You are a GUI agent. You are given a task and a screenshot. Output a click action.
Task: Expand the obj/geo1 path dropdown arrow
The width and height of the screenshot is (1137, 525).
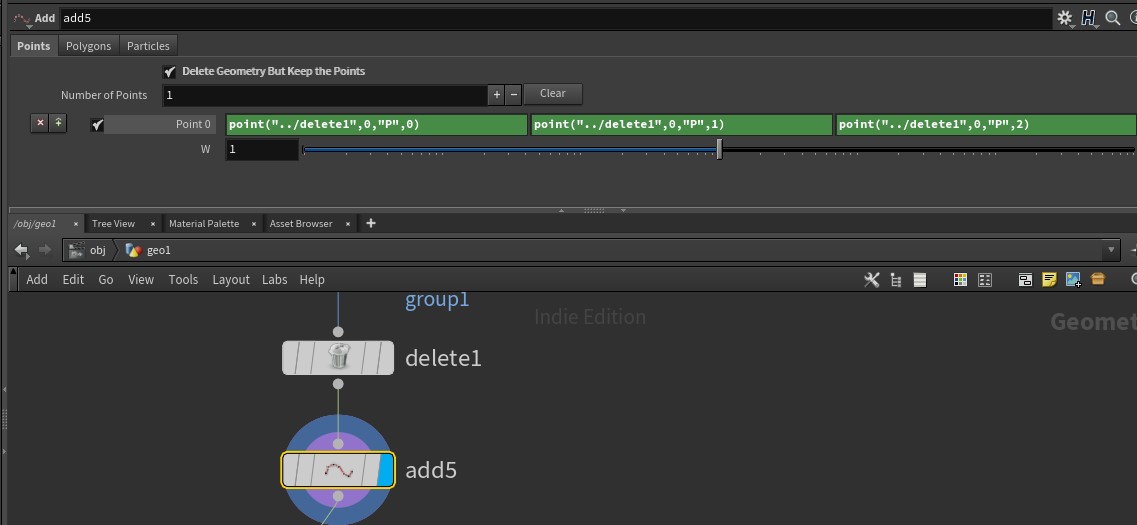point(1111,250)
